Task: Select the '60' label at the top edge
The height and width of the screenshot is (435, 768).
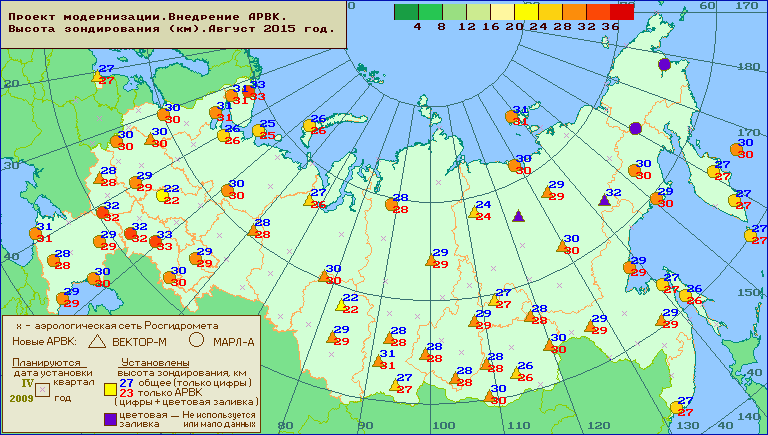Action: click(x=707, y=5)
